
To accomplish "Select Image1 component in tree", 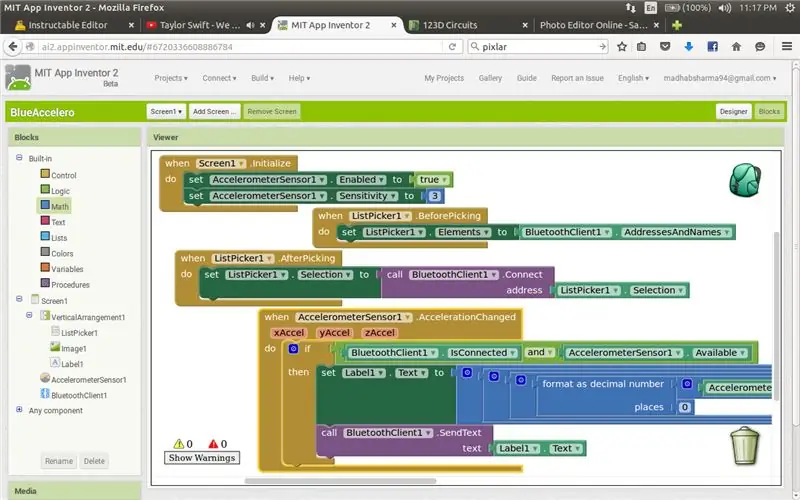I will pyautogui.click(x=68, y=348).
